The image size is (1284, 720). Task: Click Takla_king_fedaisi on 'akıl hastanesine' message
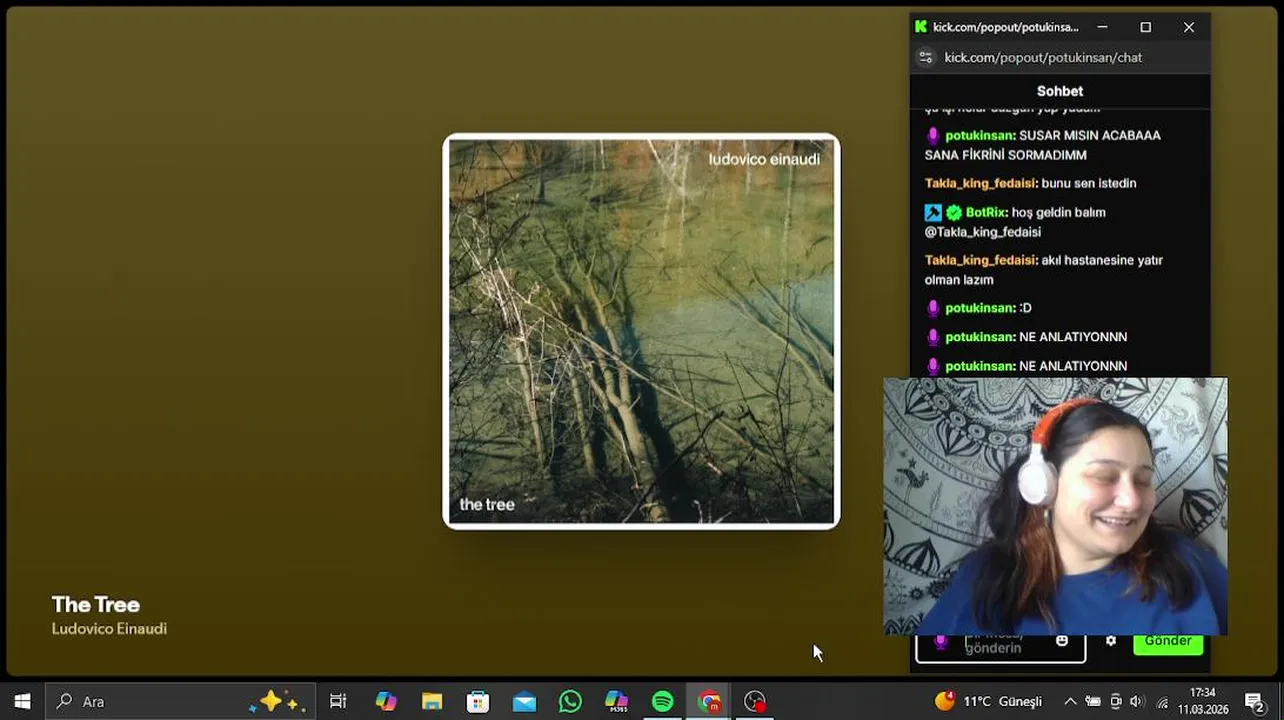981,260
